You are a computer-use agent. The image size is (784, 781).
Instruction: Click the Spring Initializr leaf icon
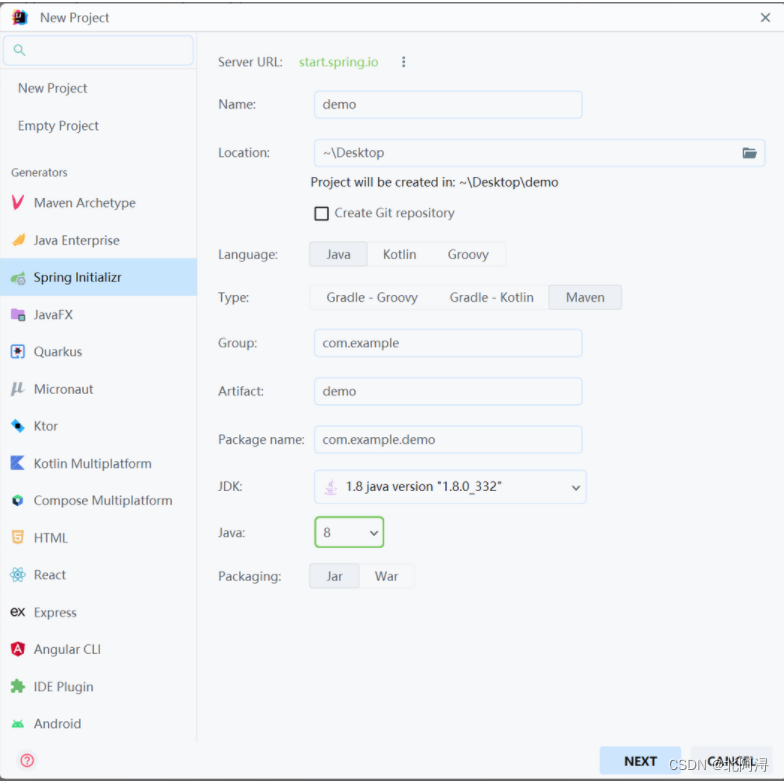click(x=18, y=278)
